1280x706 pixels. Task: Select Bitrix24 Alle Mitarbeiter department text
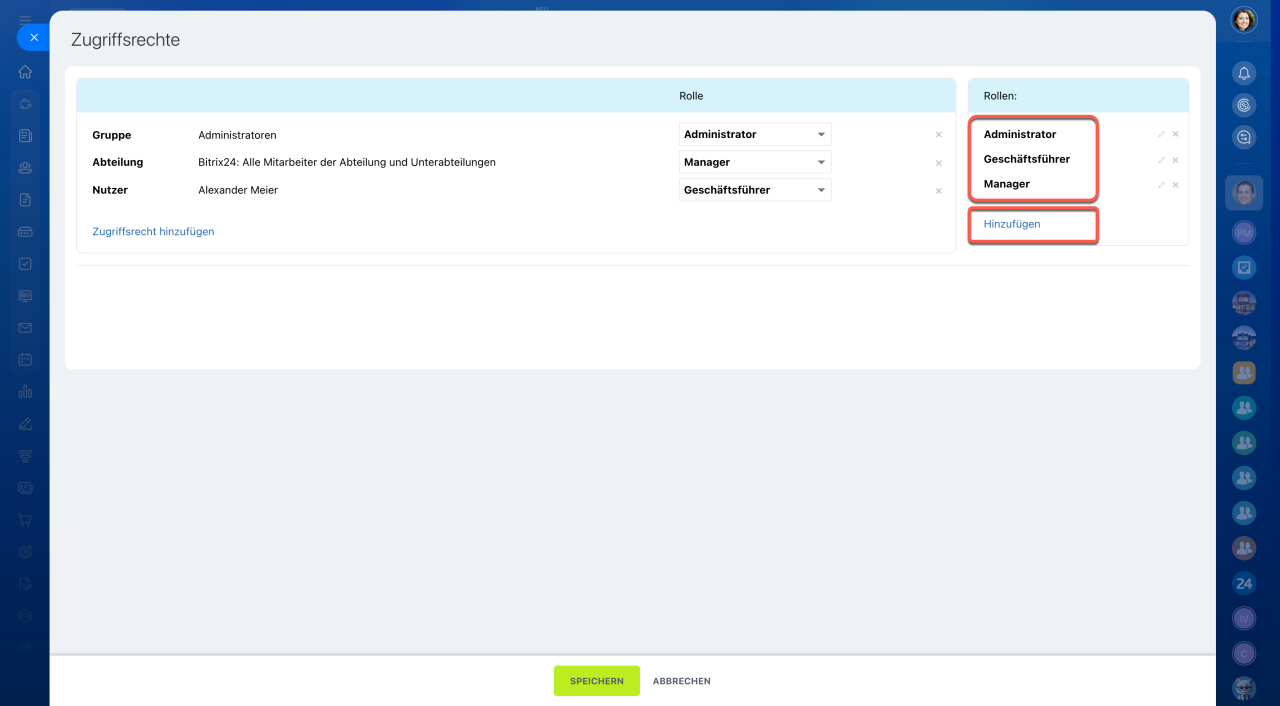[347, 162]
